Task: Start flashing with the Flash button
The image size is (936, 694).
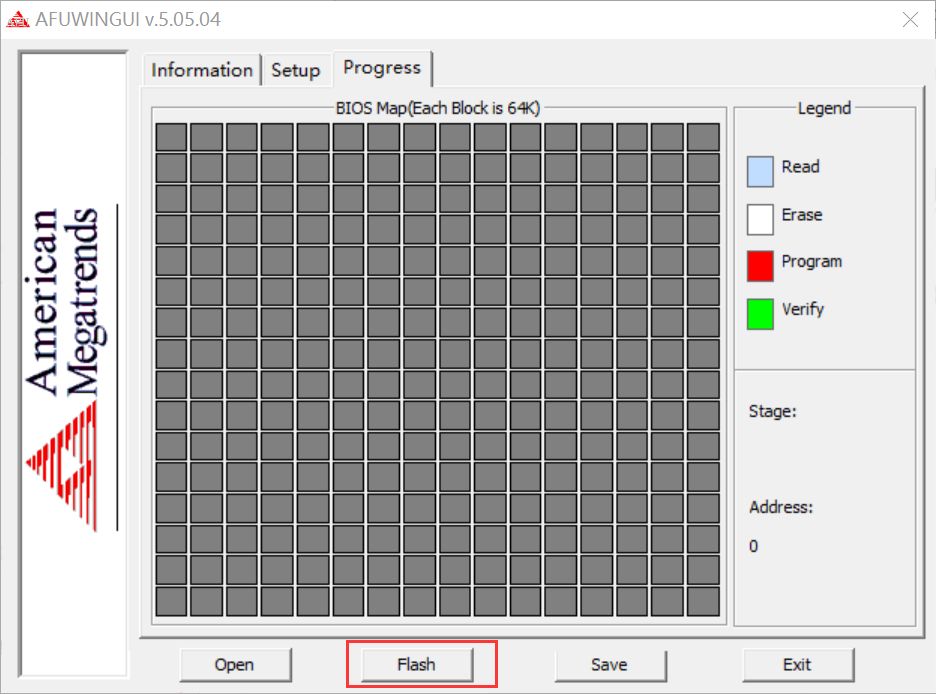Action: pyautogui.click(x=417, y=664)
